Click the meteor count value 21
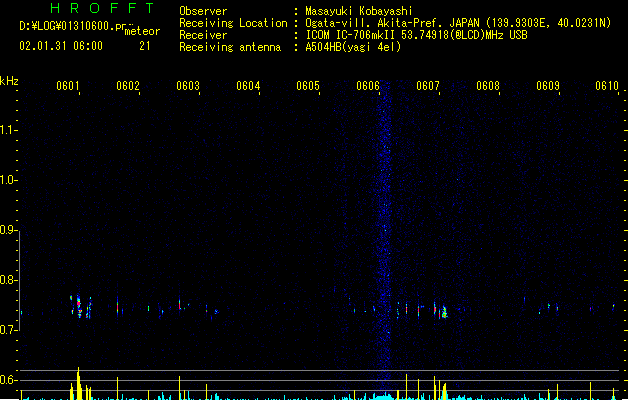Image resolution: width=629 pixels, height=400 pixels. tap(145, 46)
